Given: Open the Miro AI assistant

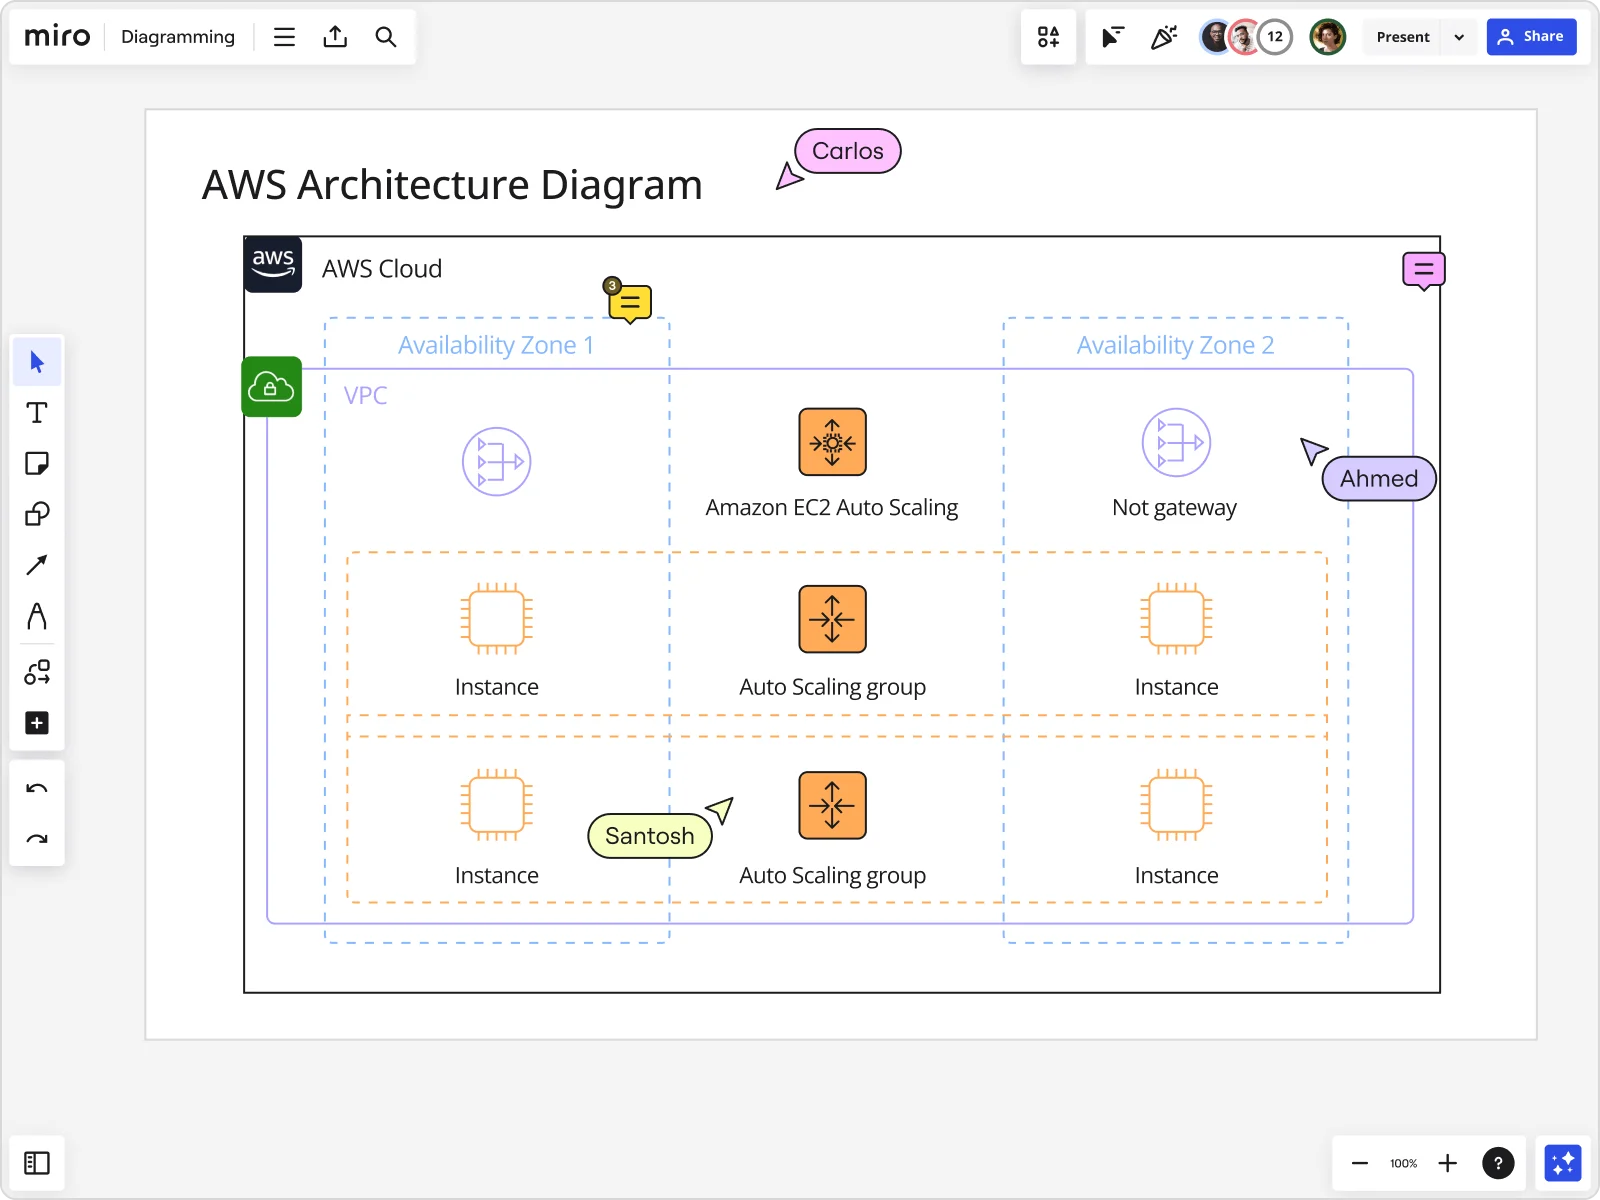Looking at the screenshot, I should click(1563, 1162).
